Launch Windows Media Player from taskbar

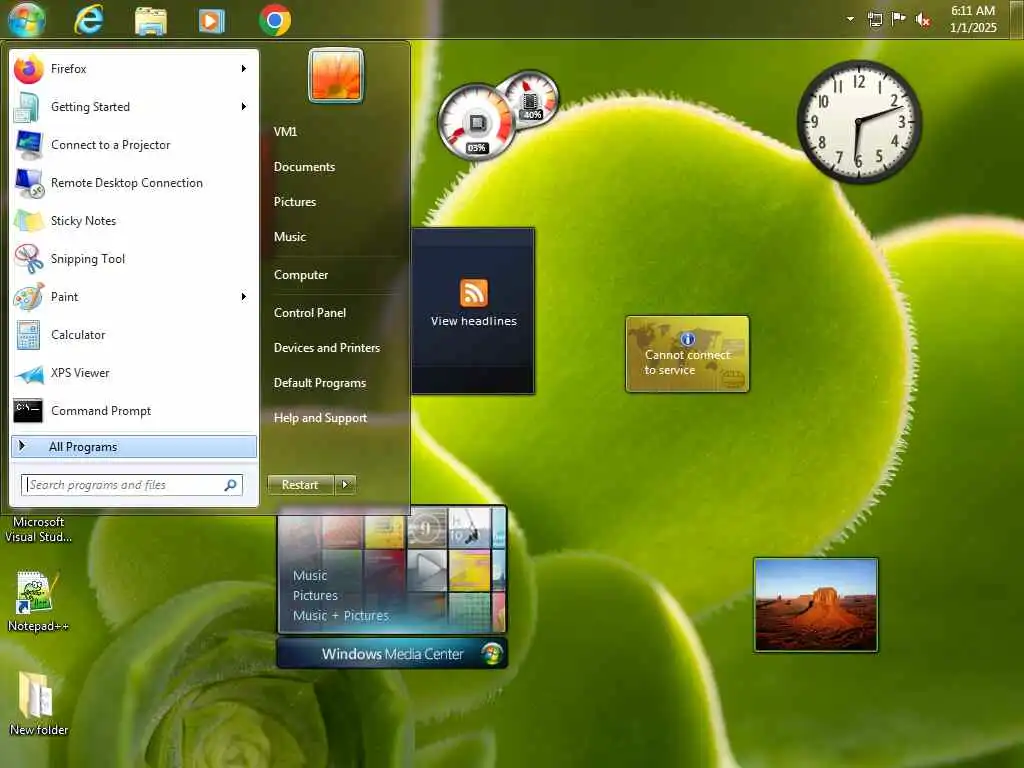[212, 21]
